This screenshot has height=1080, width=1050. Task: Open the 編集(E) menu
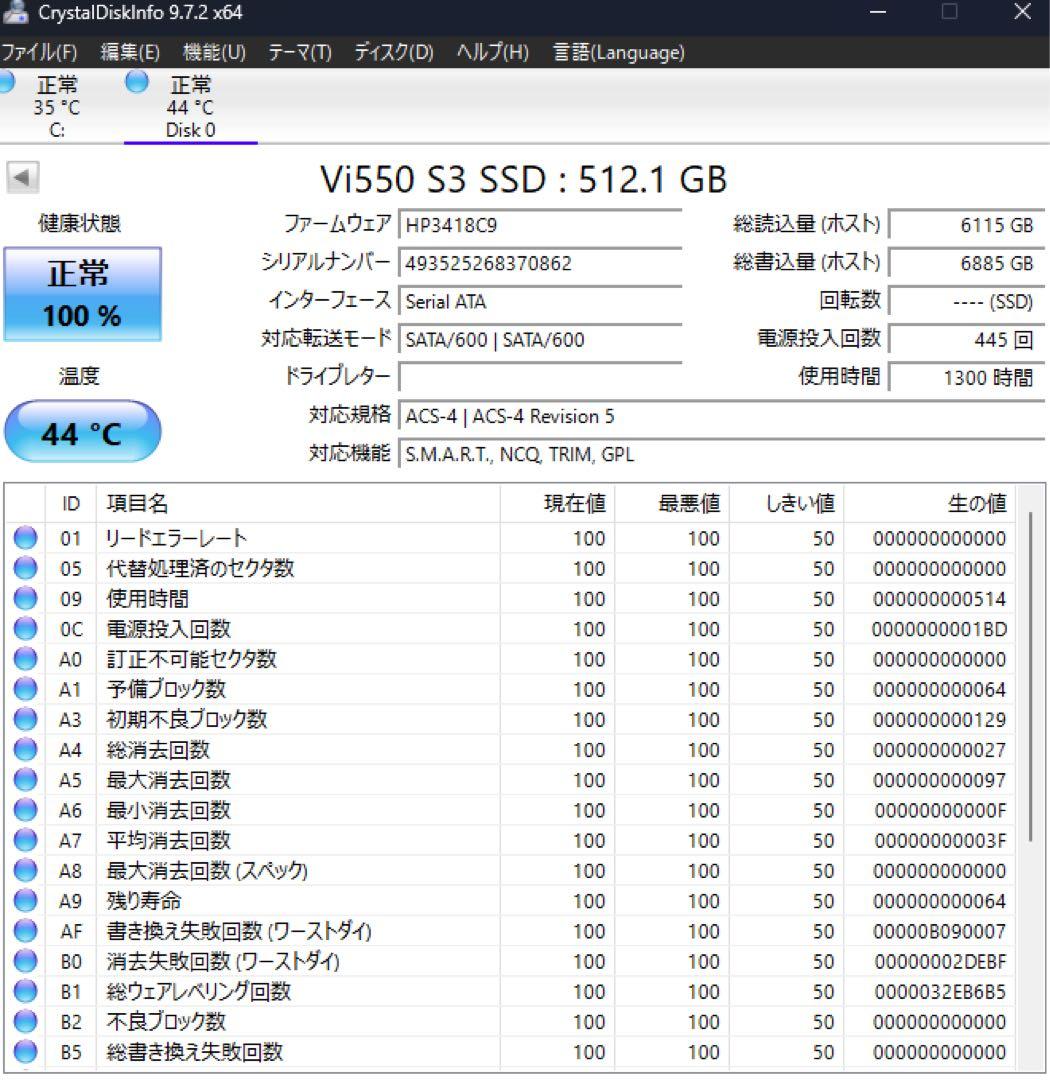tap(130, 52)
